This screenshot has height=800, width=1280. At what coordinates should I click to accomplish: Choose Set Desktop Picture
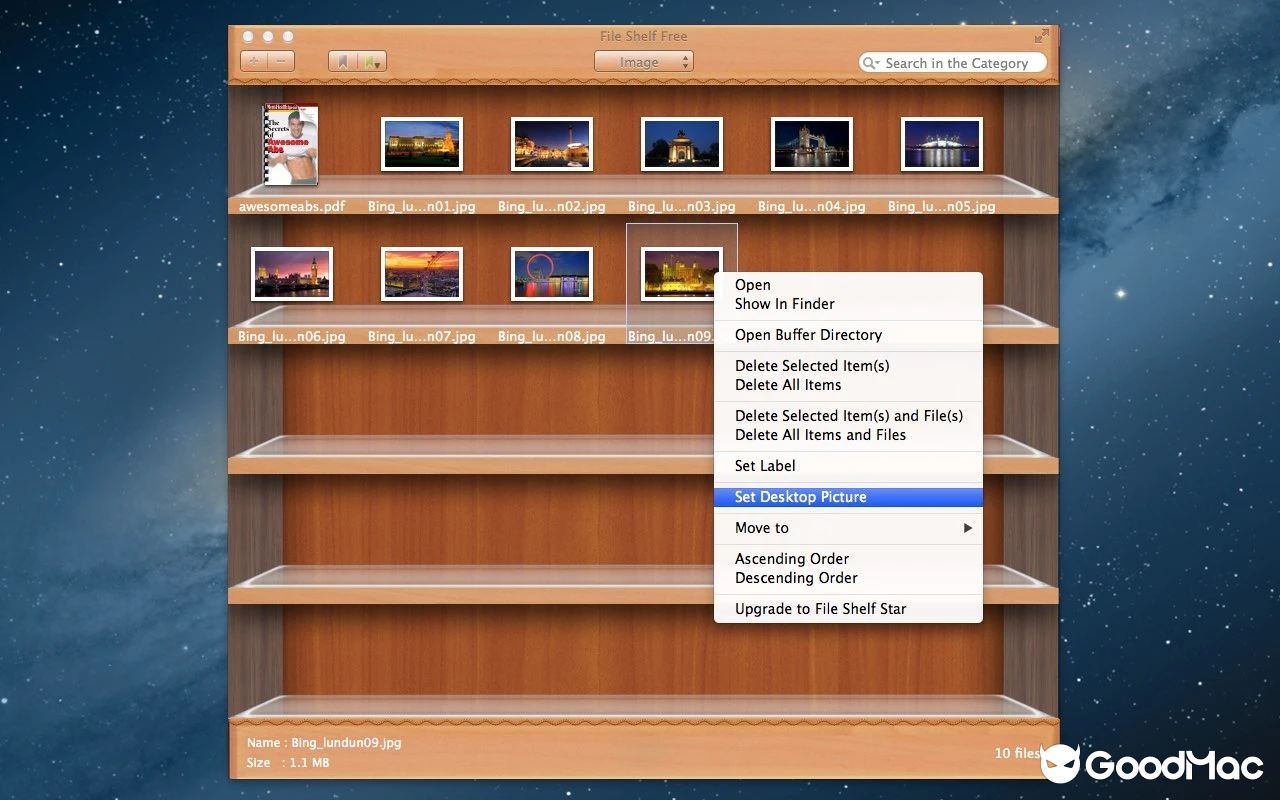coord(848,497)
